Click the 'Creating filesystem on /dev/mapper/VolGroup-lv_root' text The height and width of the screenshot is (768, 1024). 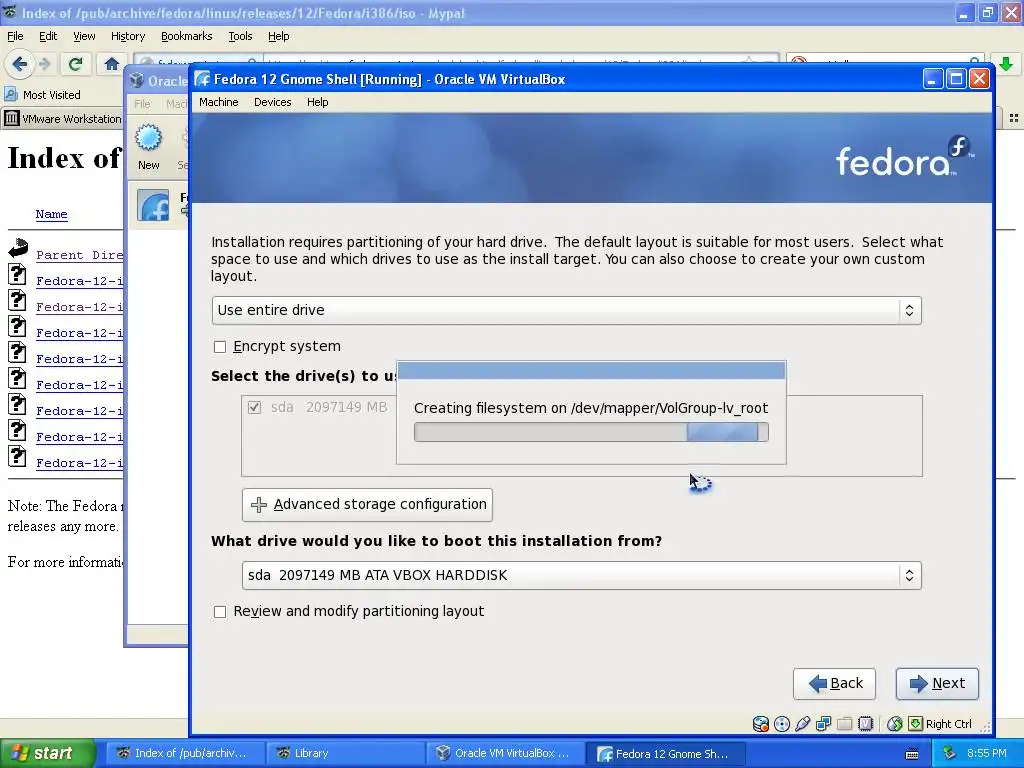591,408
